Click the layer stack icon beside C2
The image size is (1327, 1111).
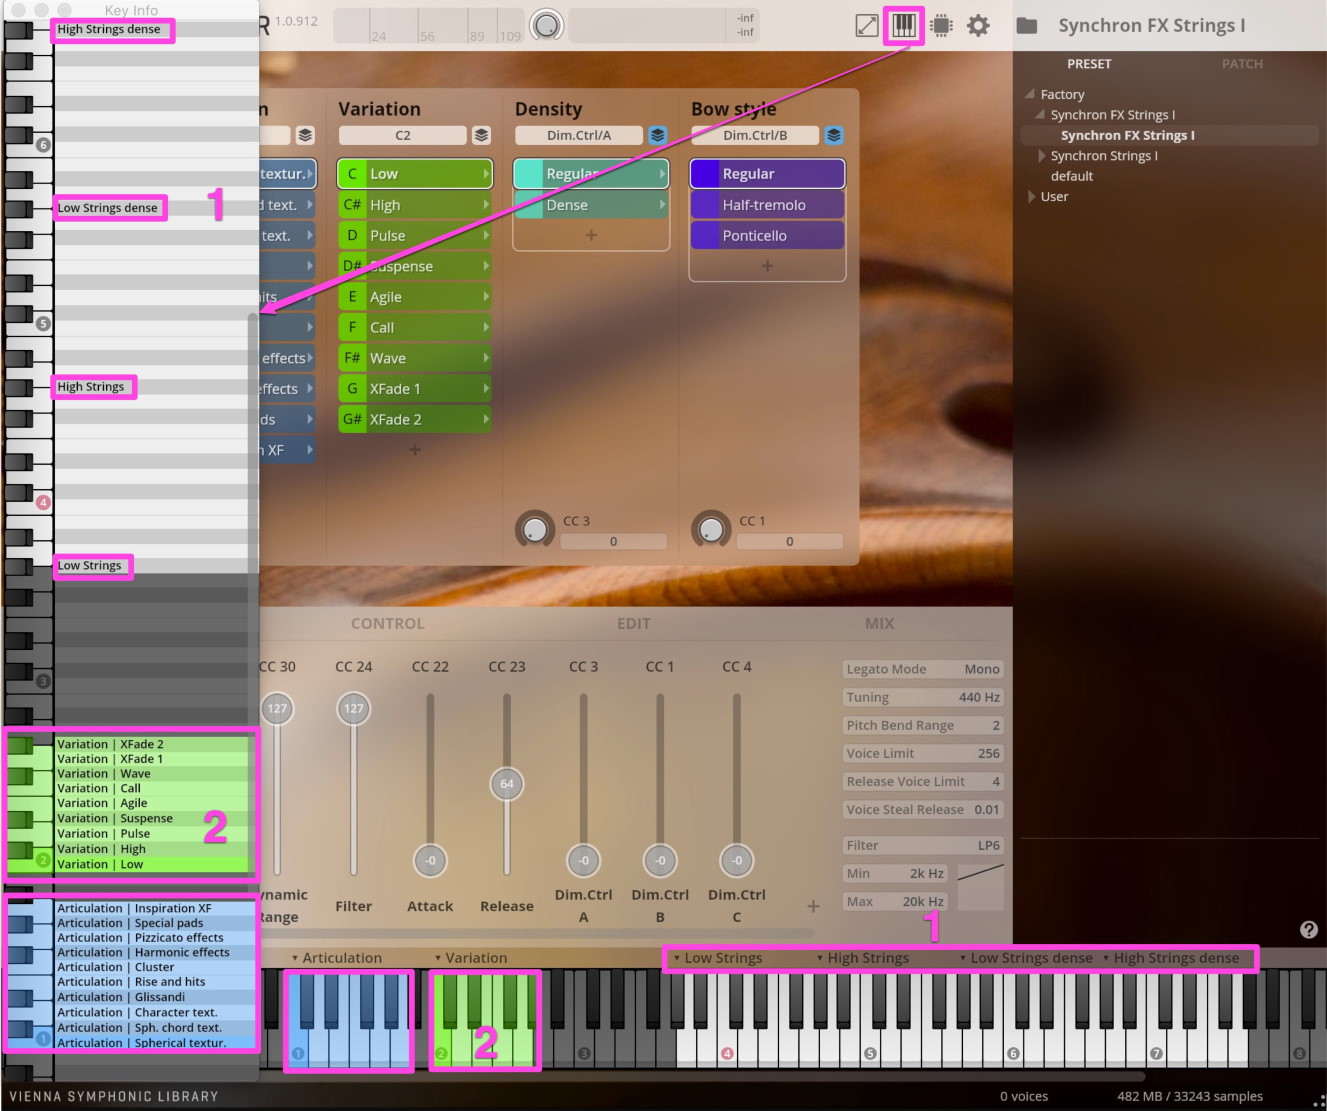point(481,135)
